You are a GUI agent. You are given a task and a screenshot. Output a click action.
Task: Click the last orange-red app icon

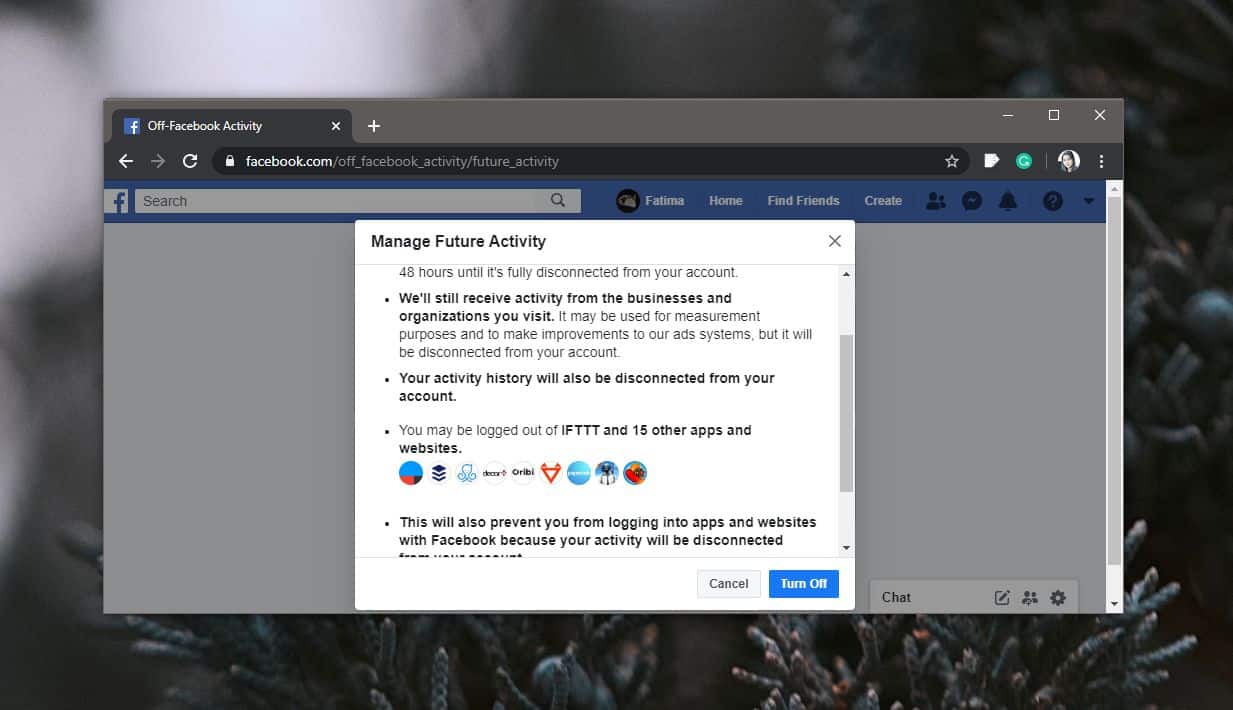(635, 473)
